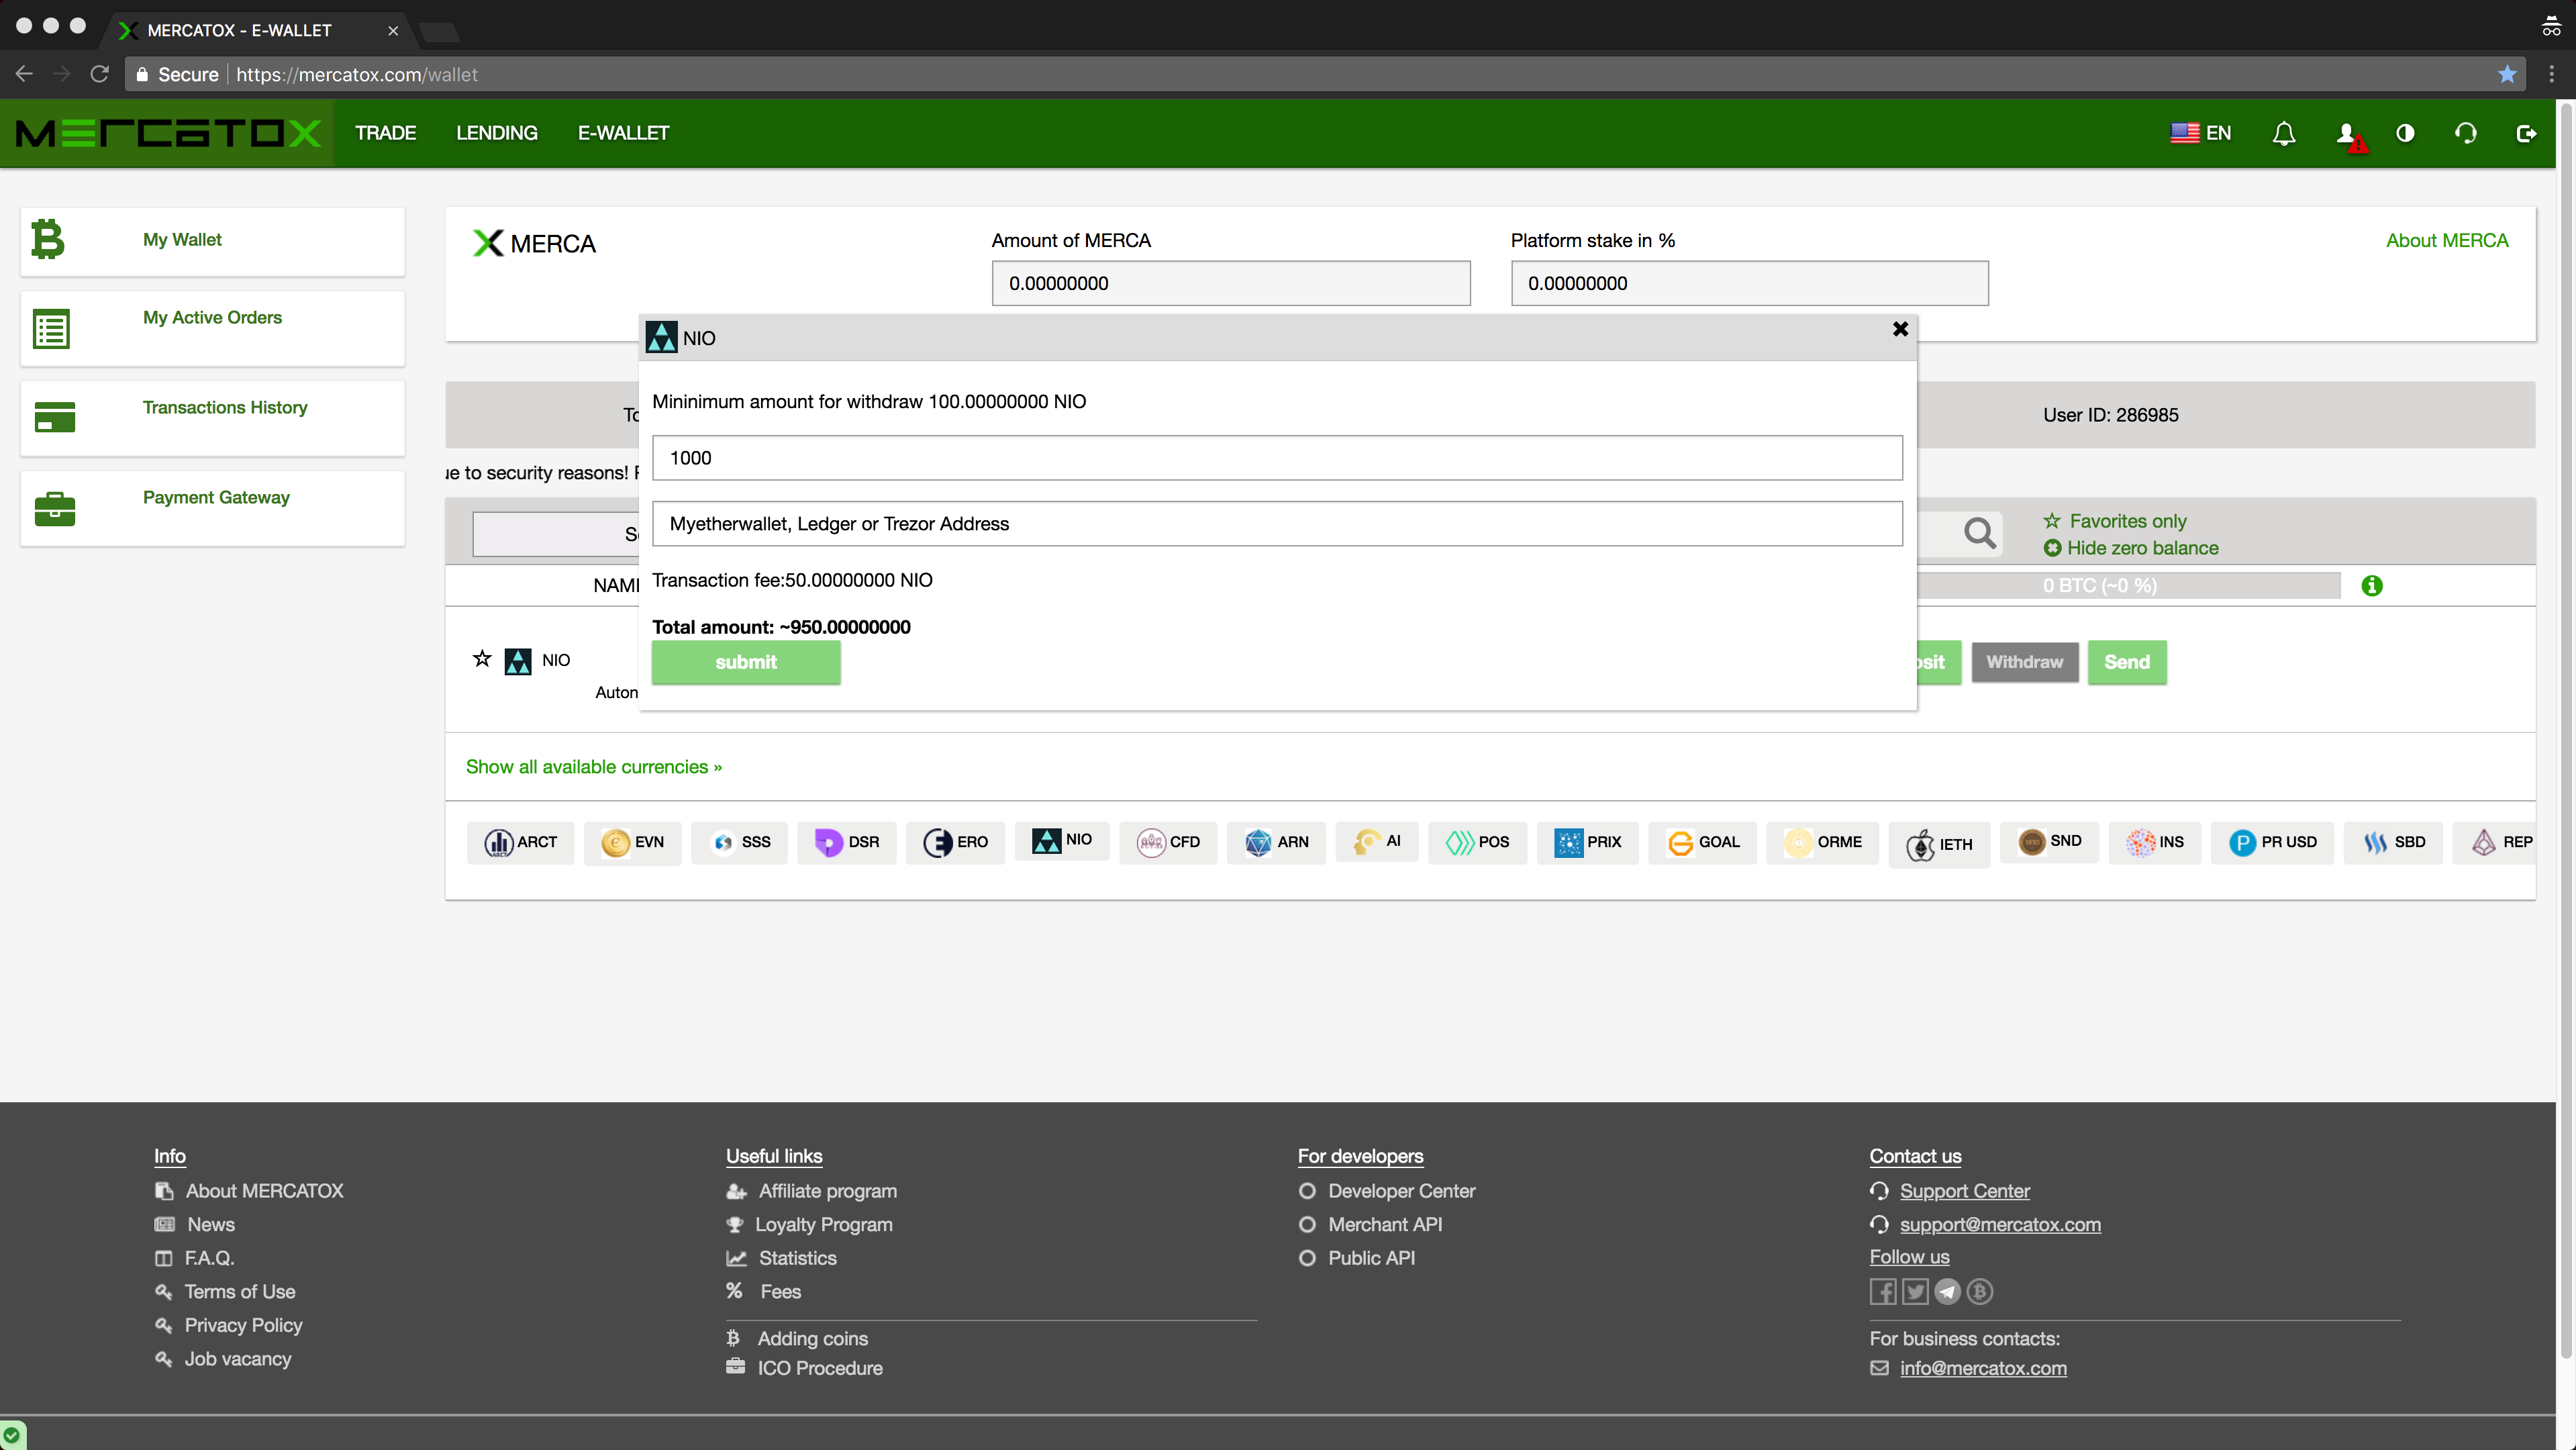Image resolution: width=2576 pixels, height=1450 pixels.
Task: Reload the page in browser
Action: [x=99, y=74]
